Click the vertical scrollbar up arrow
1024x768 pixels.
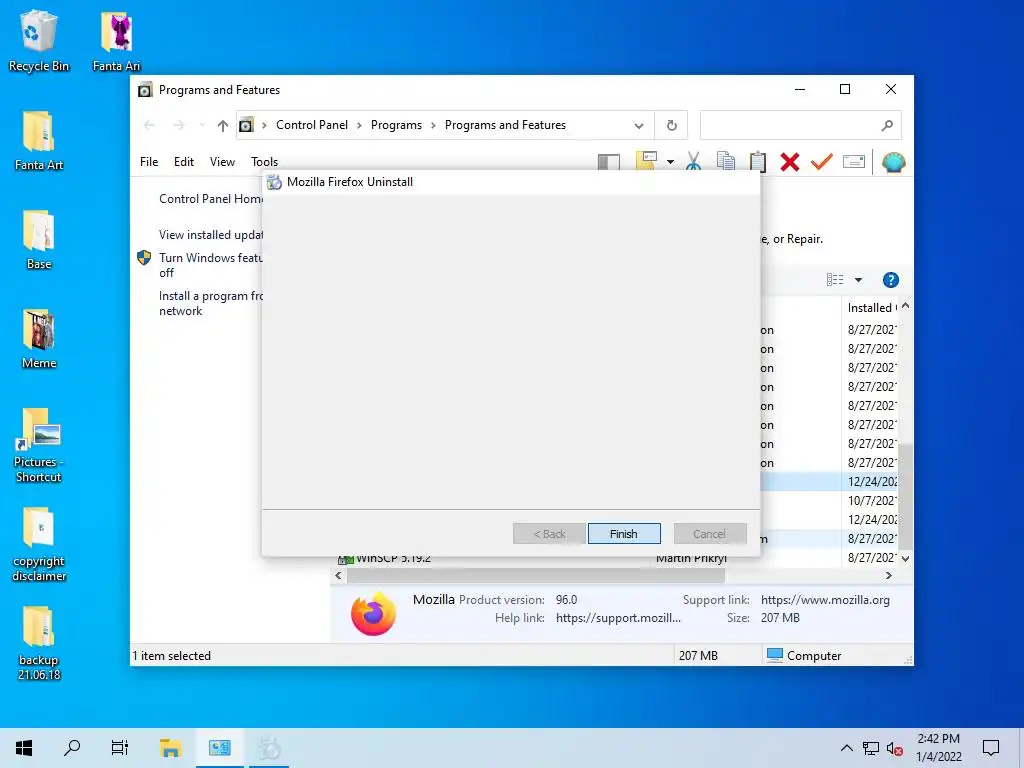tap(905, 306)
